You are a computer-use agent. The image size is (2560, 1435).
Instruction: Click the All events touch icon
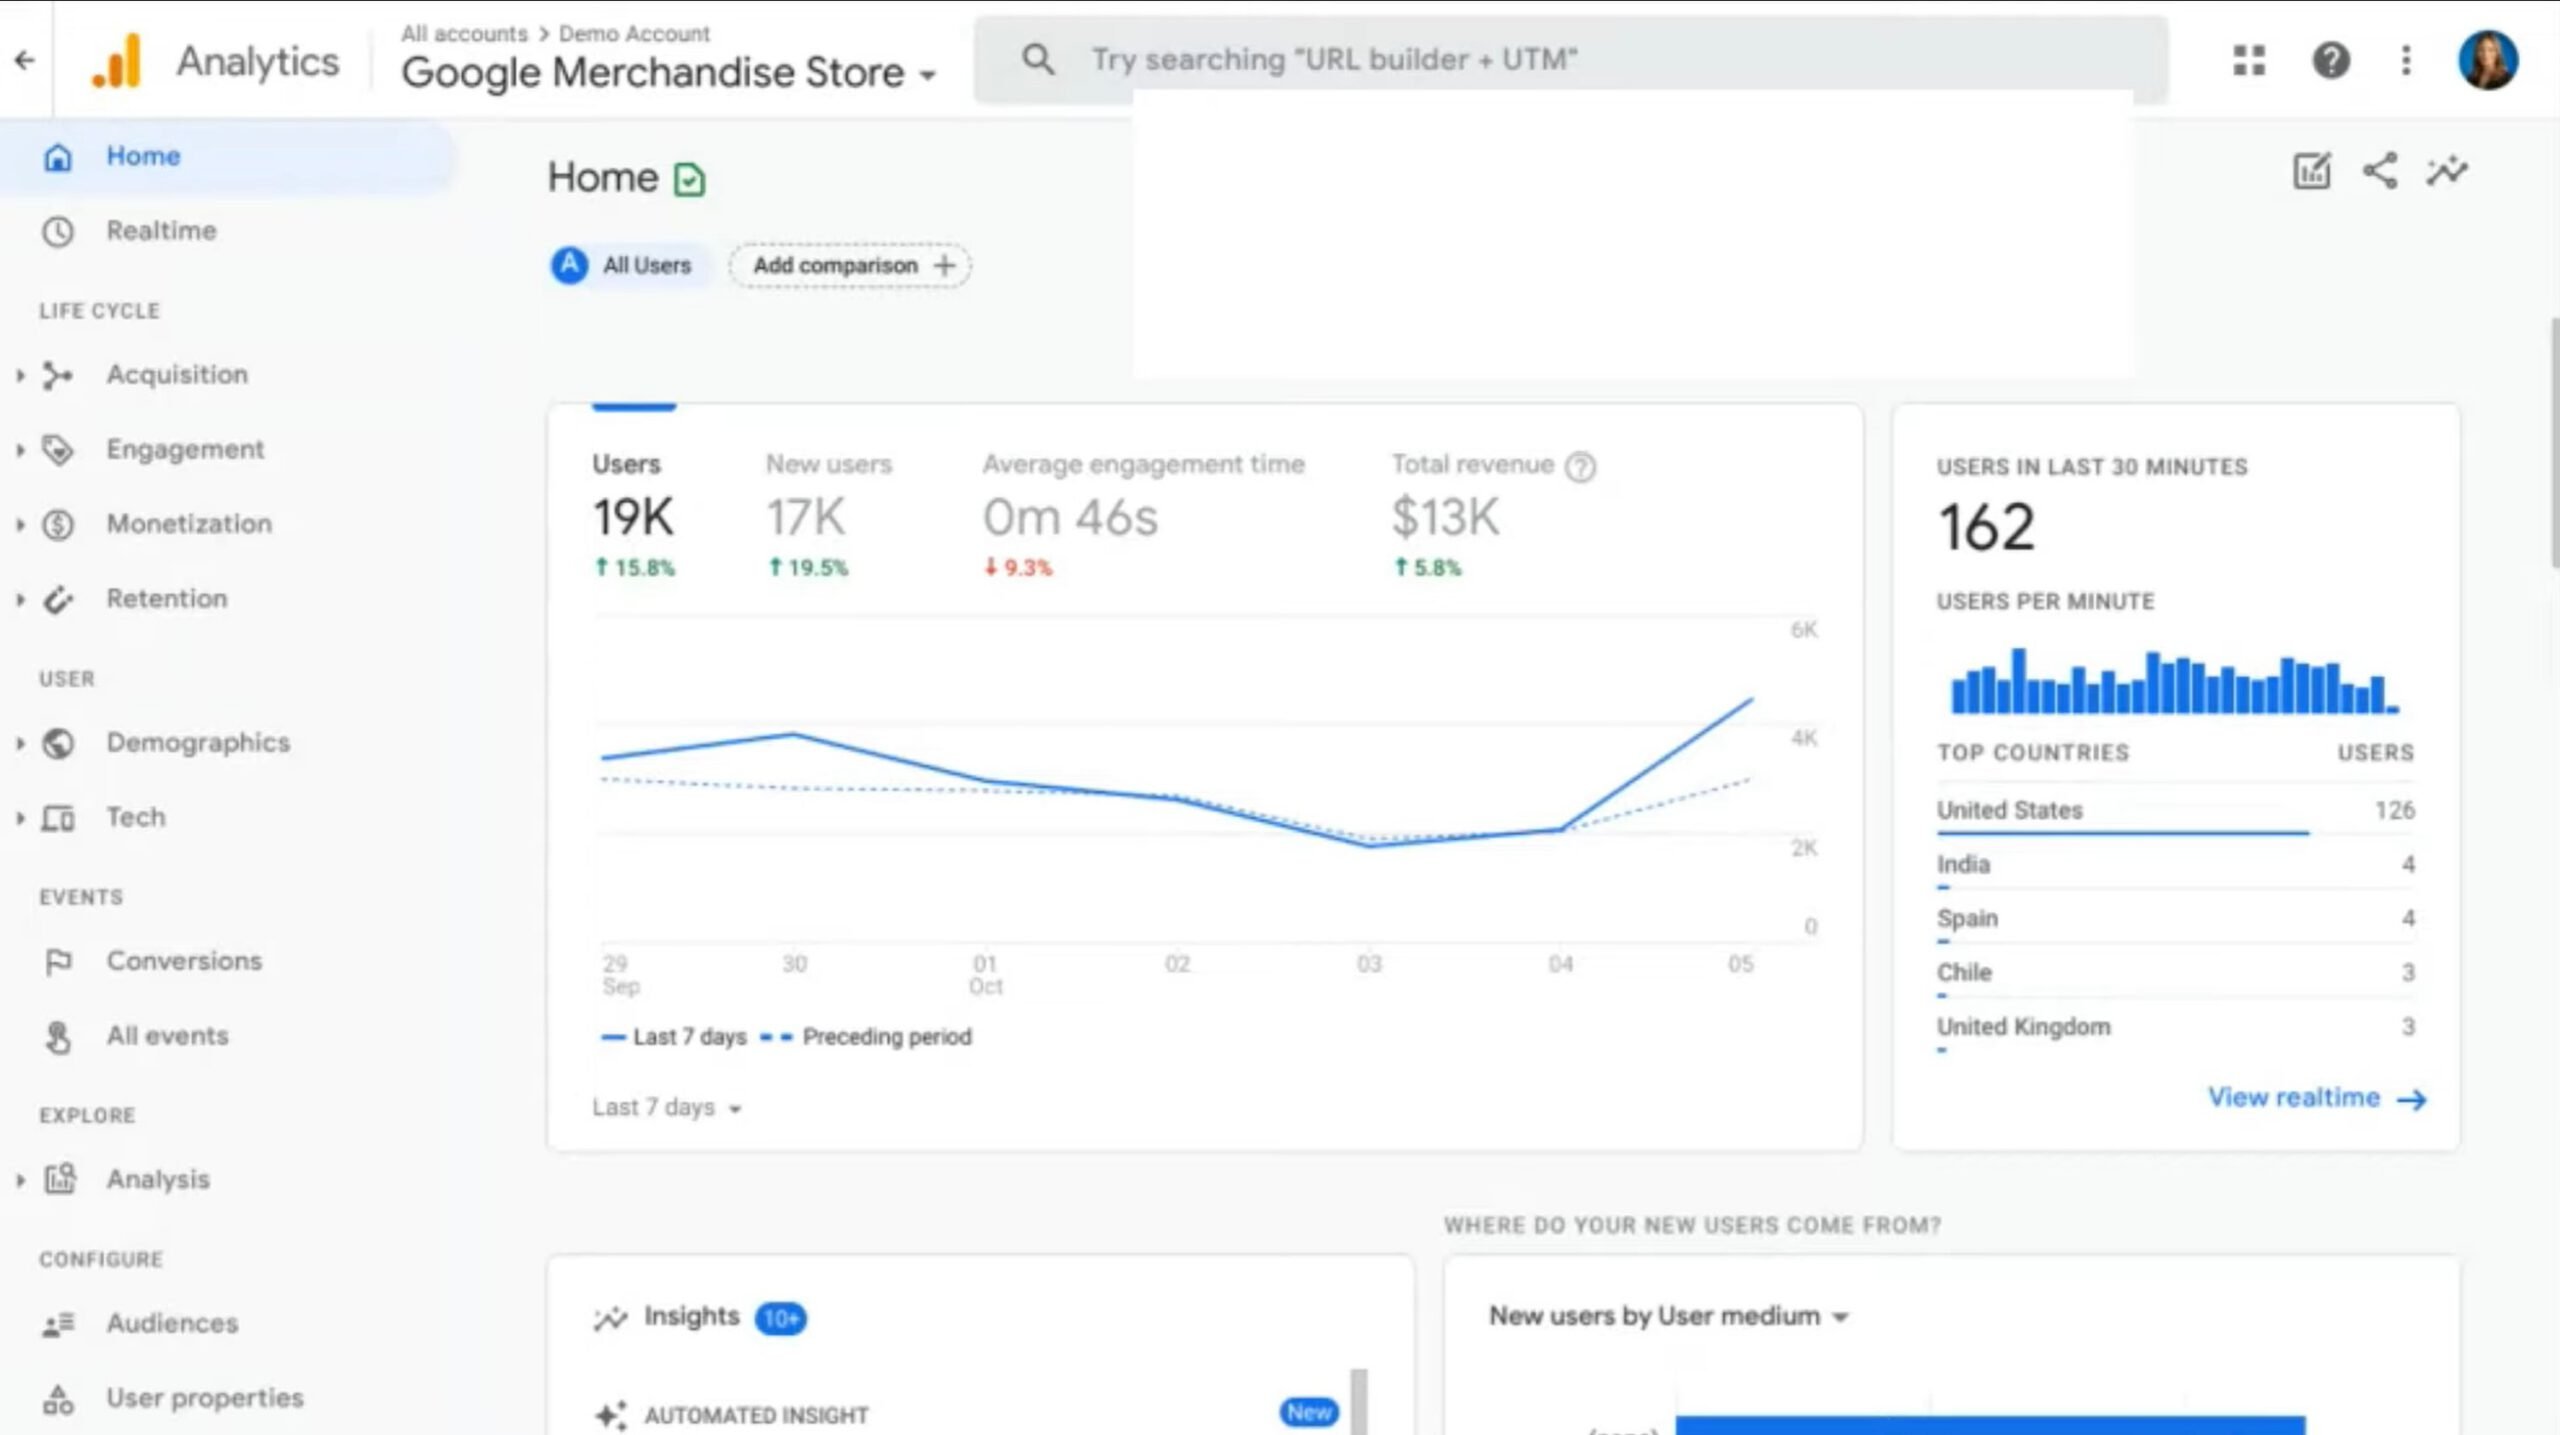tap(58, 1037)
